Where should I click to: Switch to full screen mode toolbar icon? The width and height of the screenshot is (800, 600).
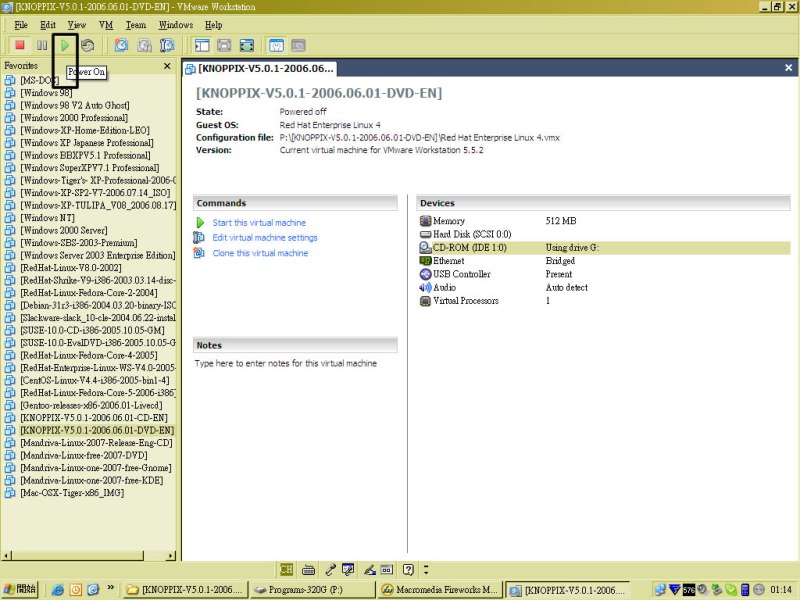246,45
